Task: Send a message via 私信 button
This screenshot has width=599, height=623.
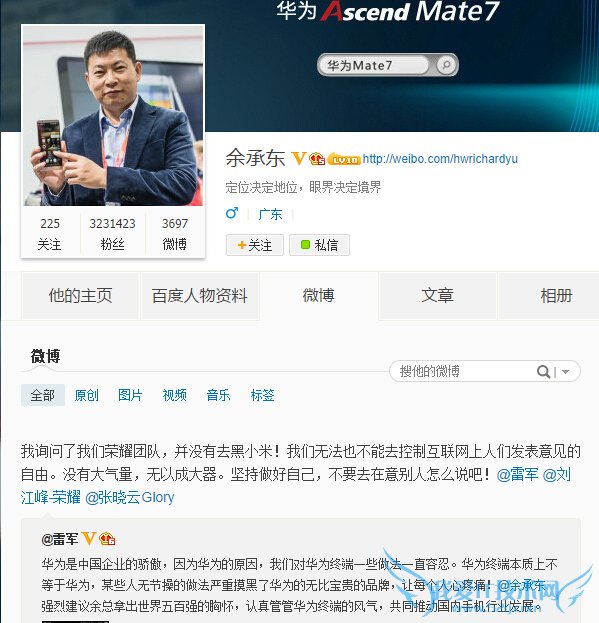Action: [319, 245]
